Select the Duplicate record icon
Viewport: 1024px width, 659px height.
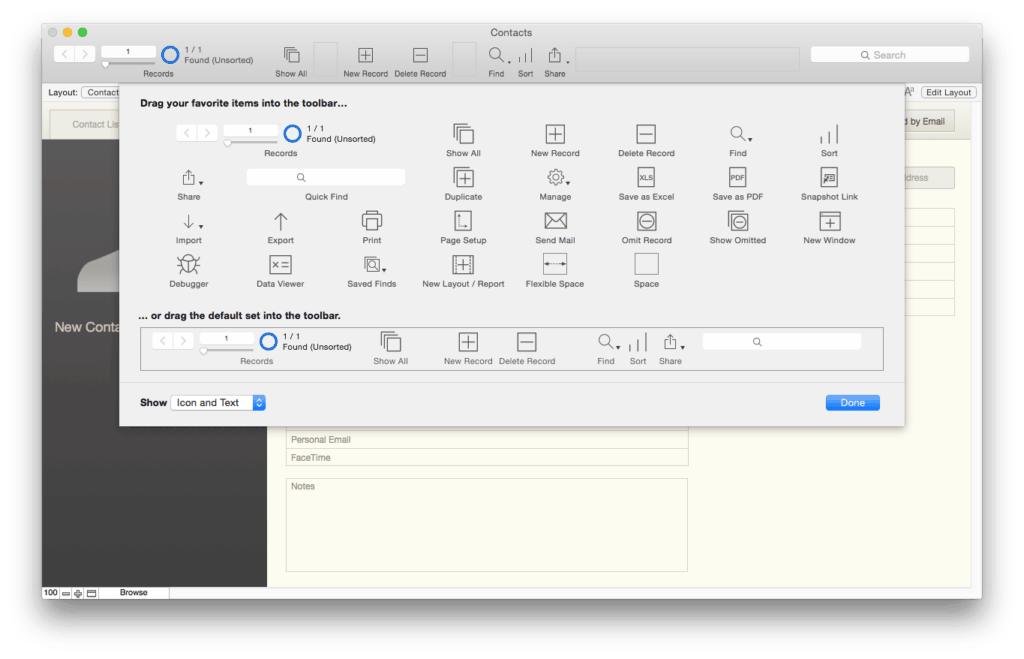(463, 178)
